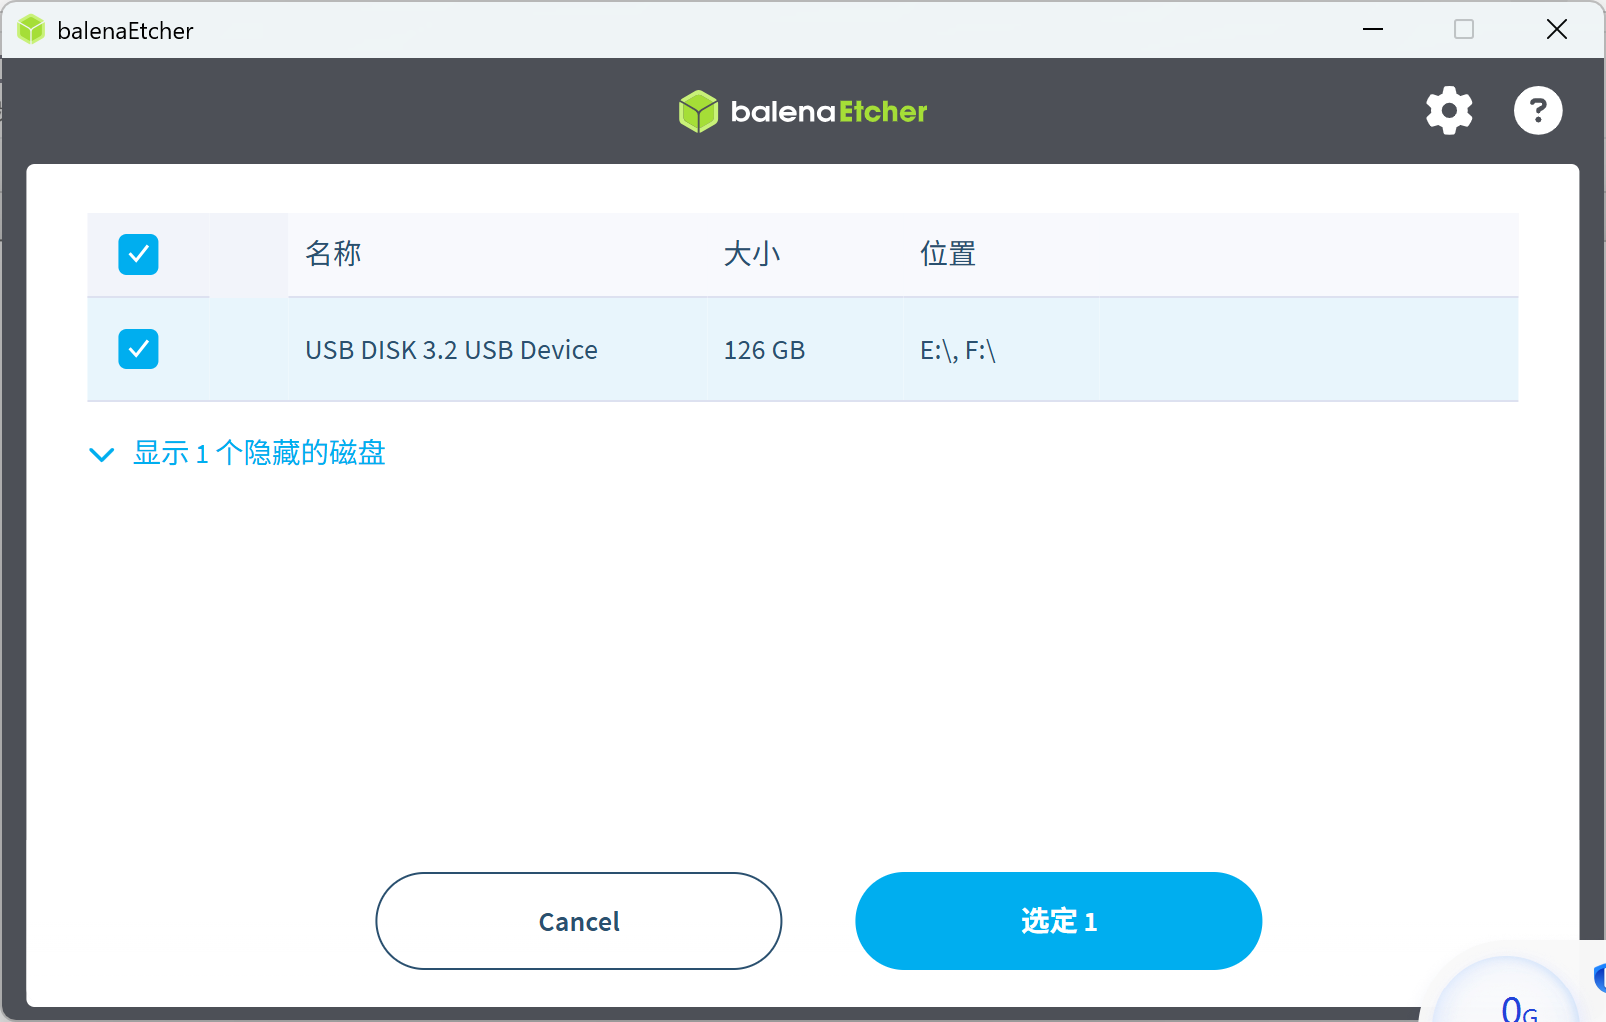The height and width of the screenshot is (1022, 1606).
Task: Click the green cube in the balenaEtcher wordmark
Action: [698, 111]
